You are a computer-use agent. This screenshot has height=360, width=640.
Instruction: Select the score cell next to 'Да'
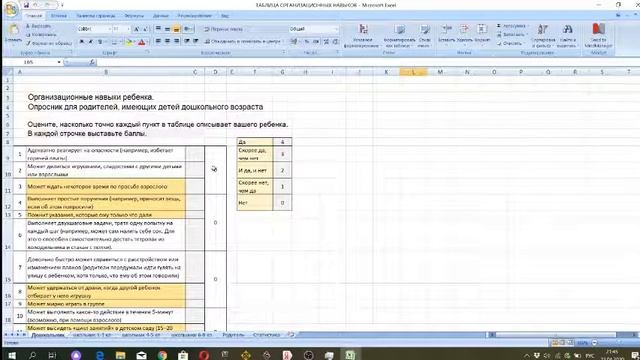282,142
